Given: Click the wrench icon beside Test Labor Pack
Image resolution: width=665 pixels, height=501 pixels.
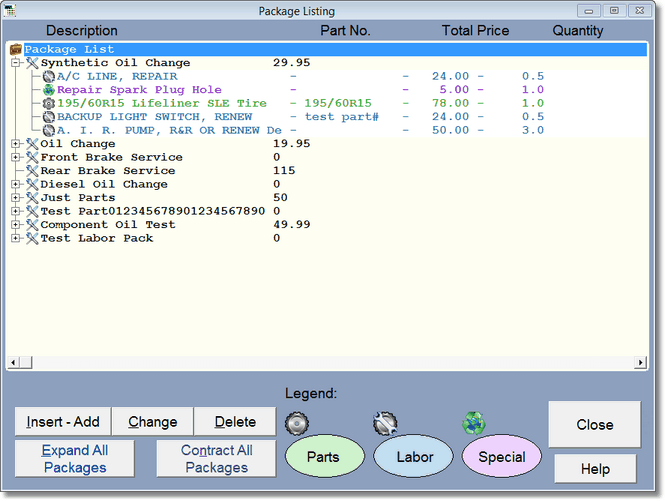Looking at the screenshot, I should 32,238.
